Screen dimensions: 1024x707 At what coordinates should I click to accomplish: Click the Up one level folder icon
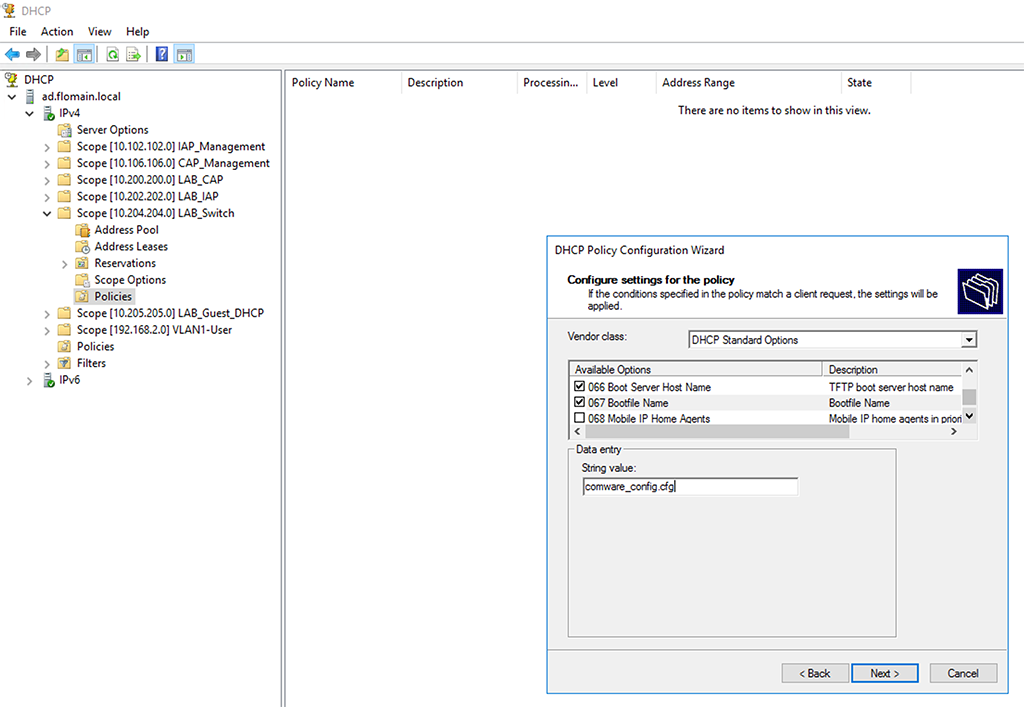click(61, 54)
